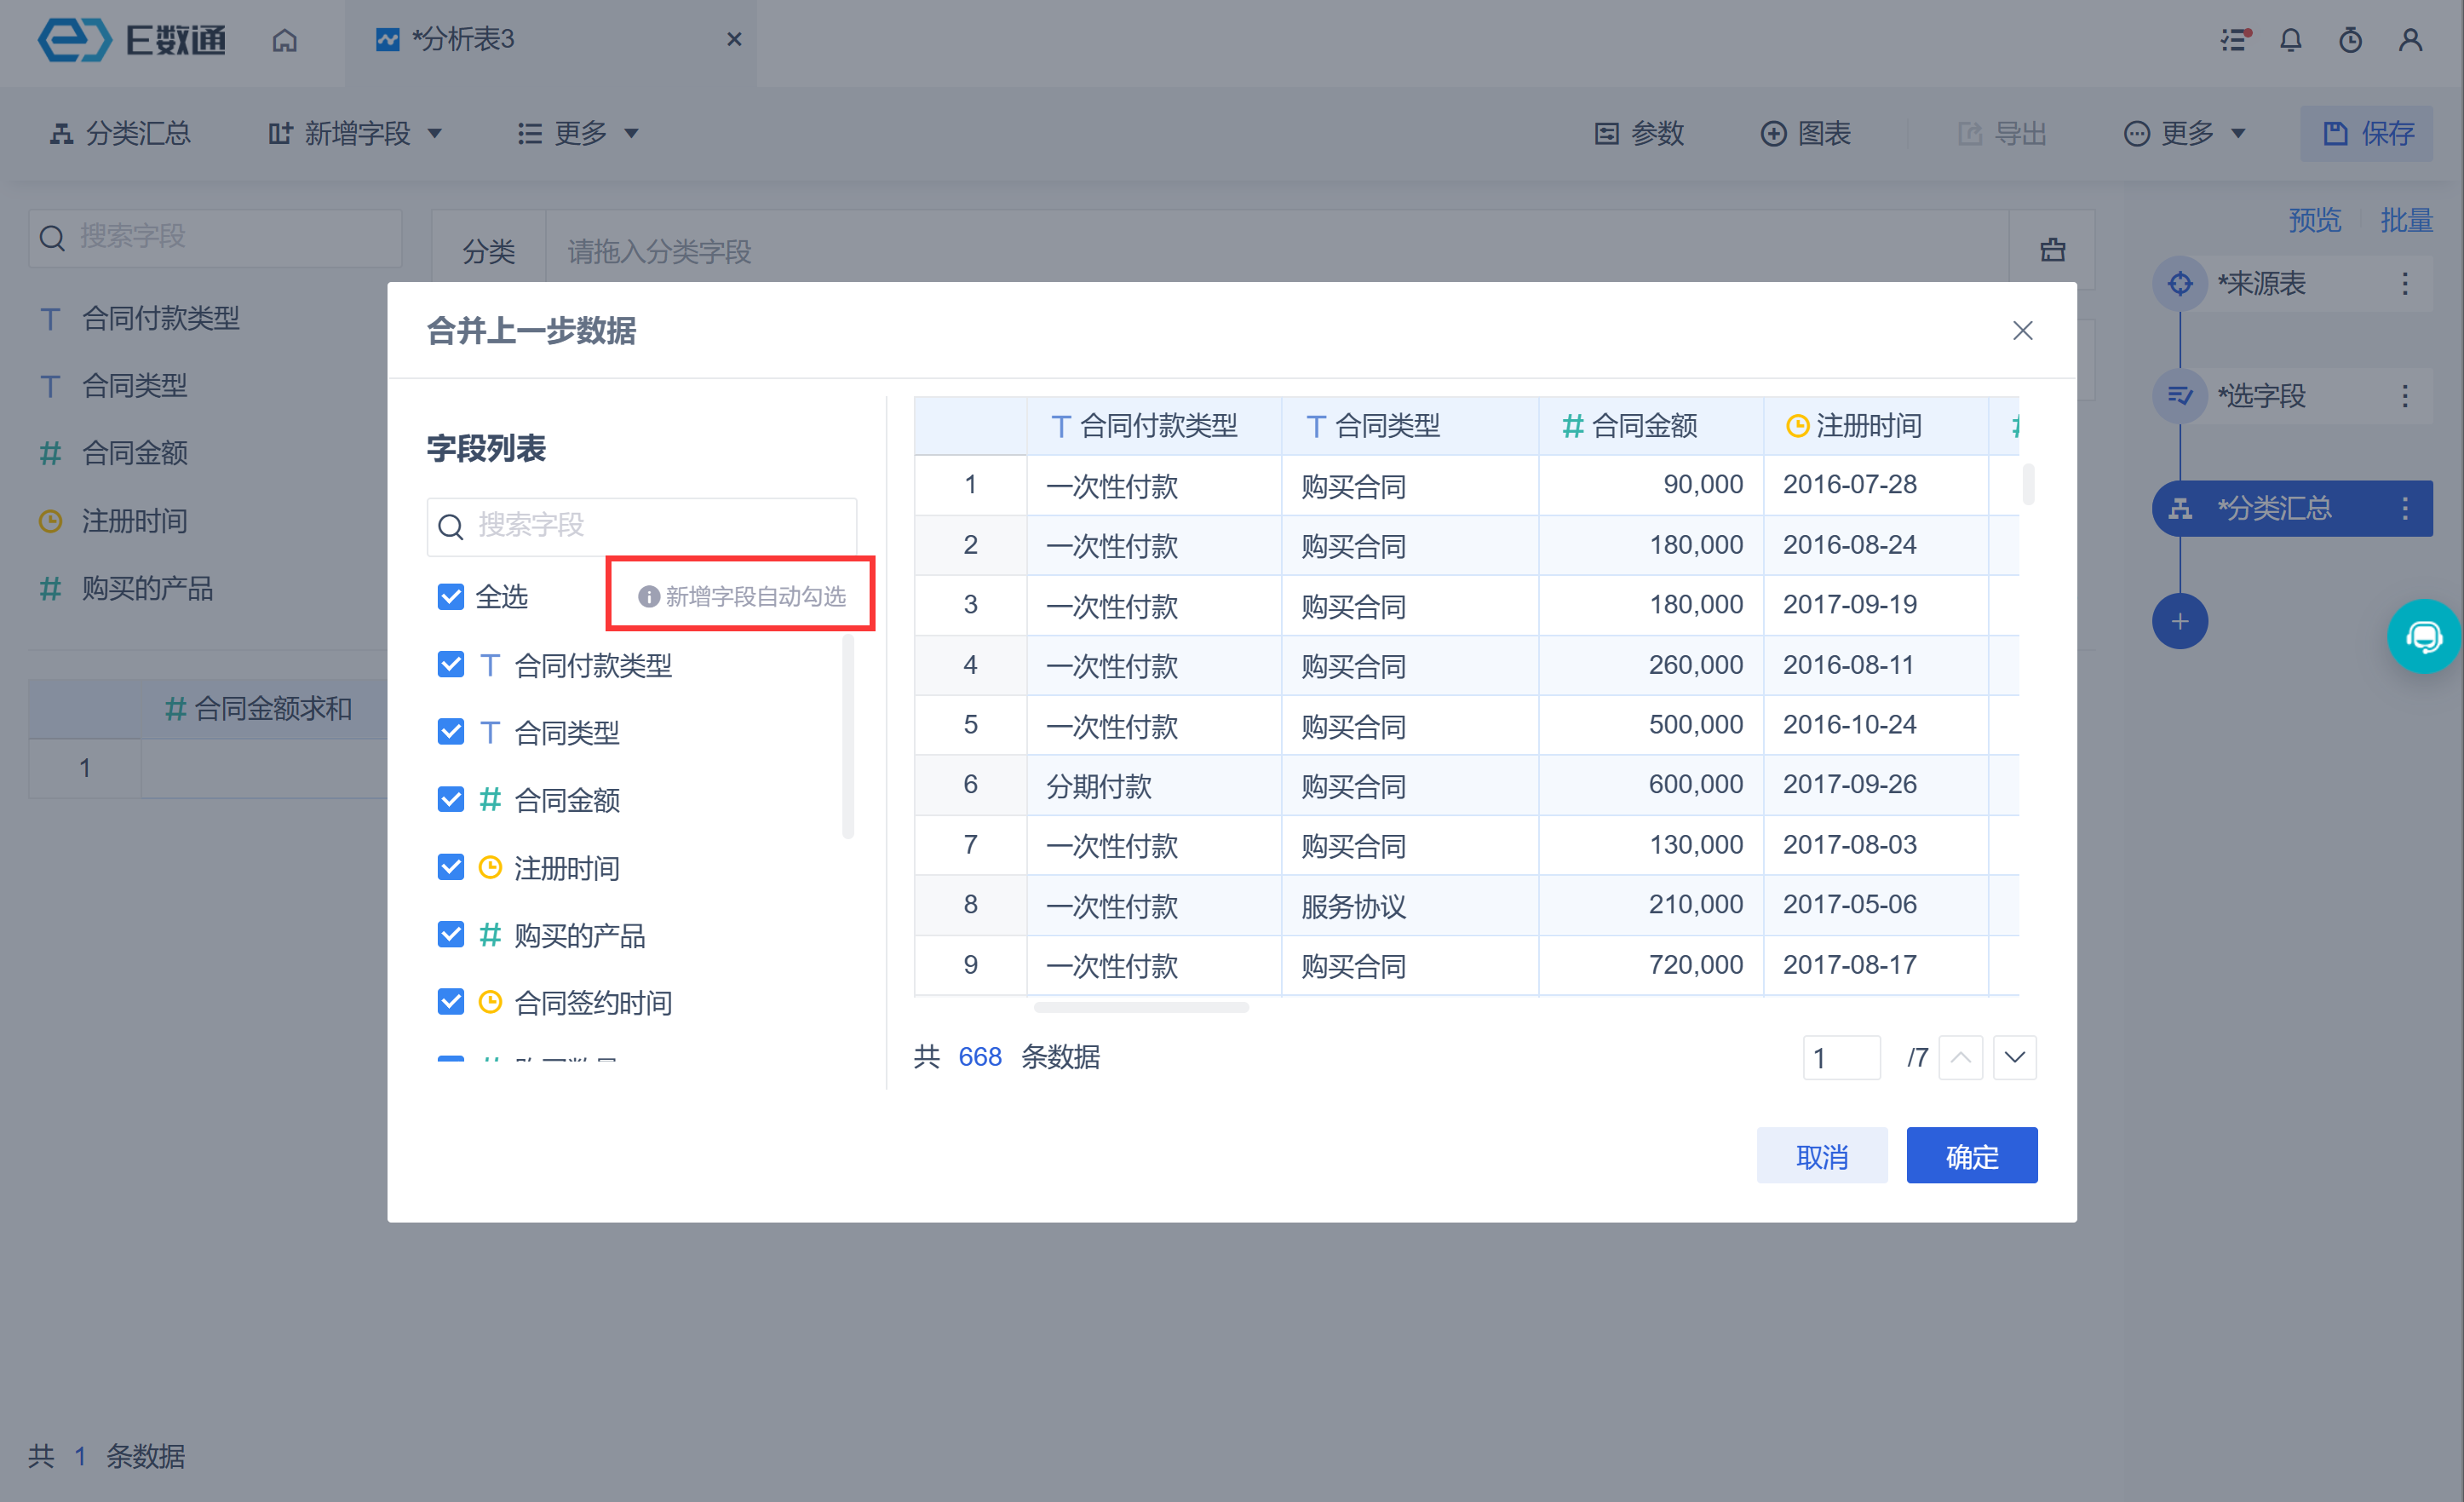Click the home icon in top bar
The width and height of the screenshot is (2464, 1502).
point(284,40)
